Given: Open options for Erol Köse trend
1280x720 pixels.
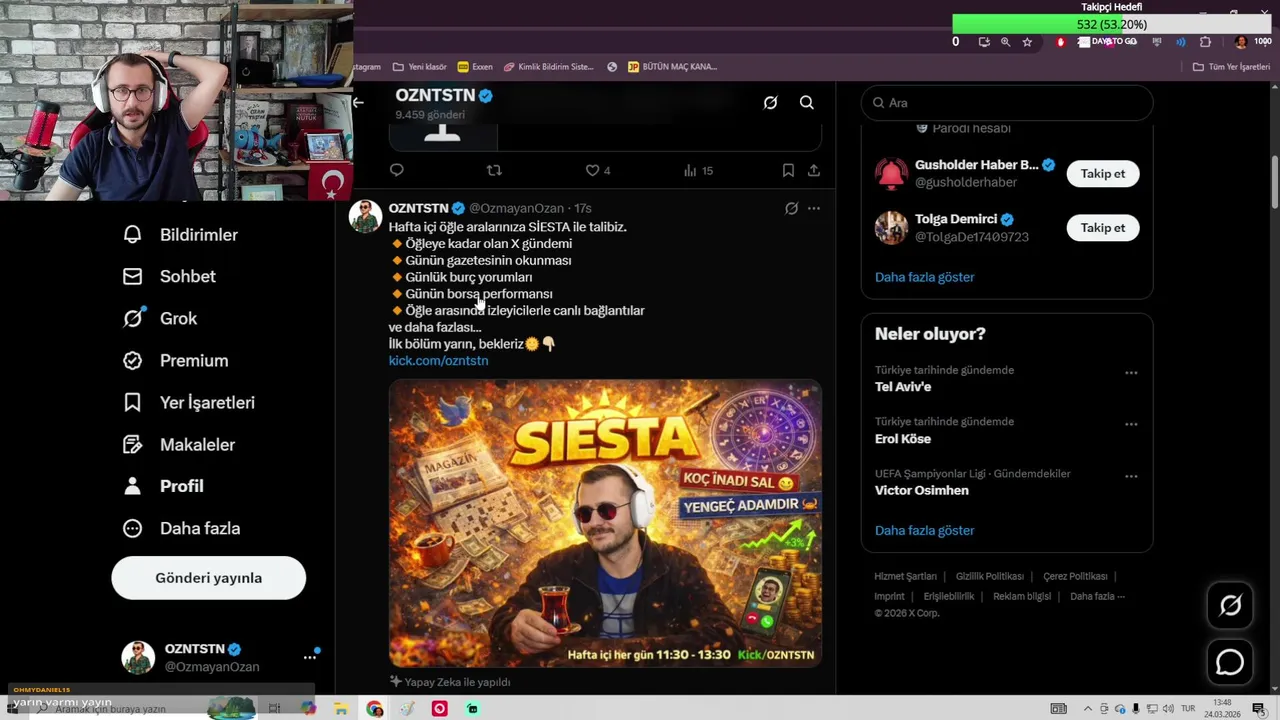Looking at the screenshot, I should 1131,424.
